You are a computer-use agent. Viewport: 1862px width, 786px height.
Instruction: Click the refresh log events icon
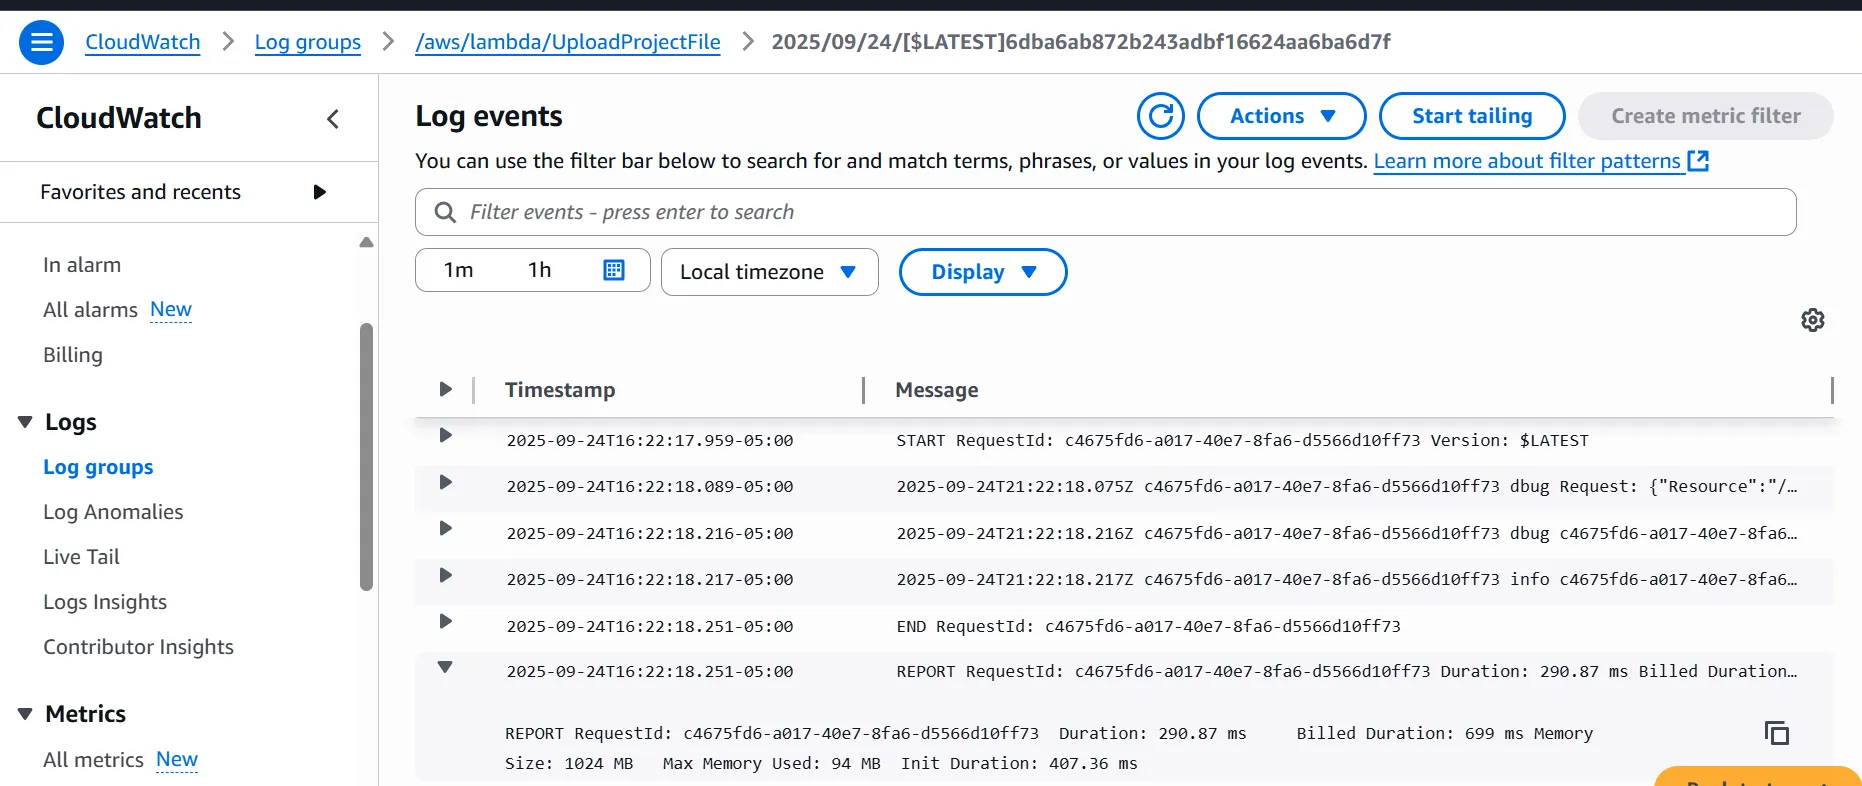(x=1160, y=116)
